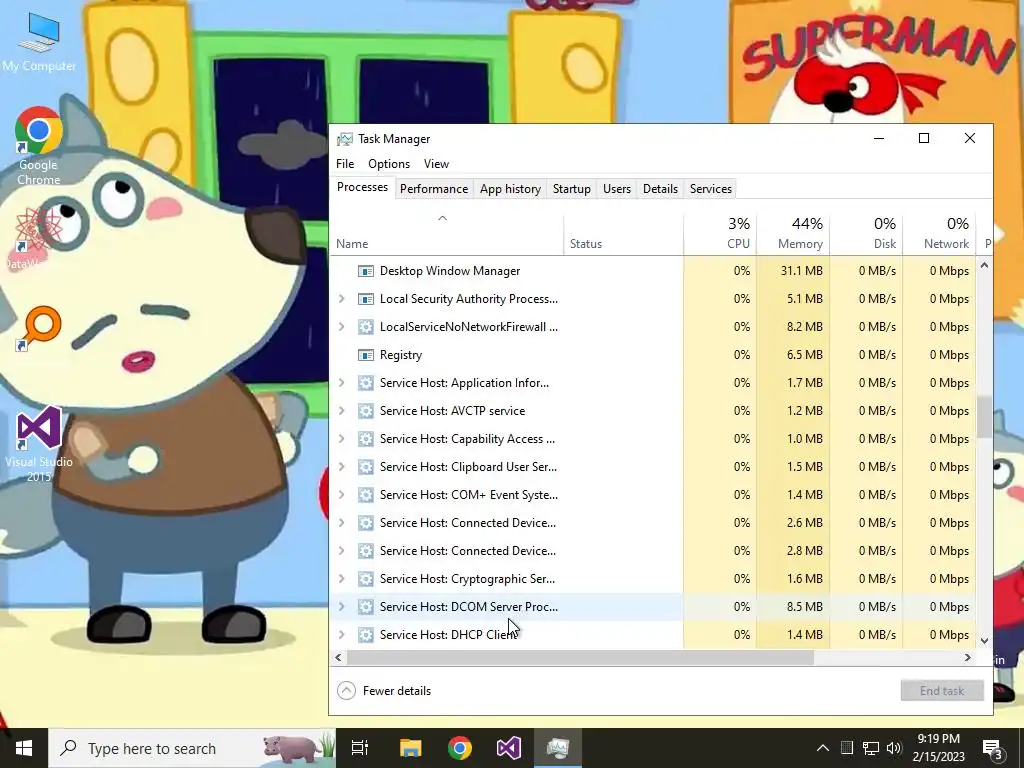Click the horizontal scrollbar thumb
Image resolution: width=1024 pixels, height=768 pixels.
580,658
